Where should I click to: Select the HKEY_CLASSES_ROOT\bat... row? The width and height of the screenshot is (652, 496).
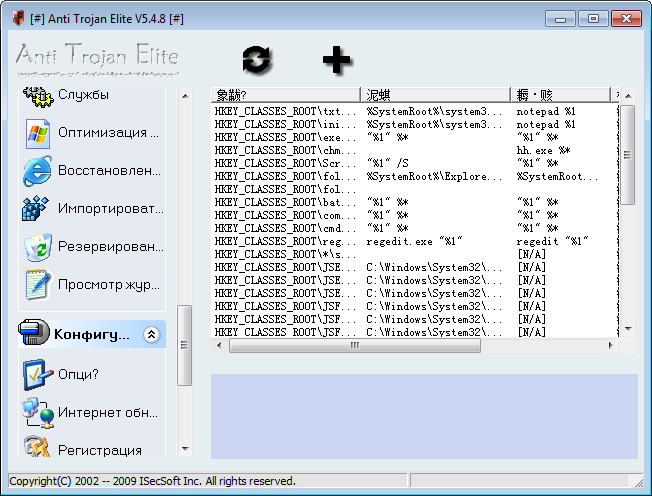pos(415,202)
